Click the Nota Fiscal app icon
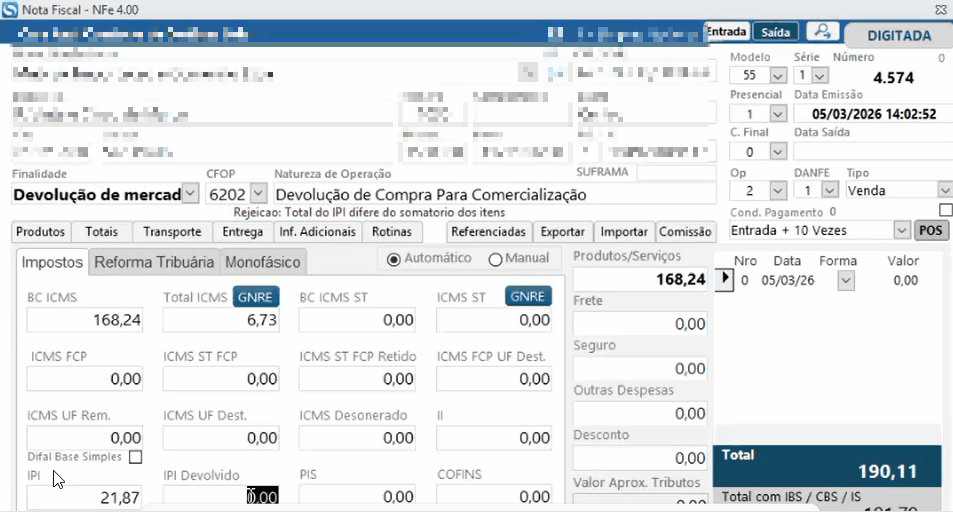 click(x=10, y=9)
